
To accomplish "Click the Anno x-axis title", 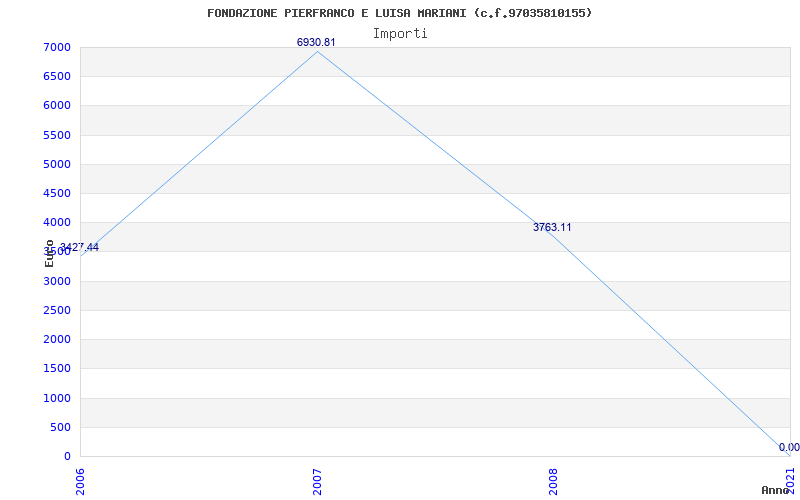I will click(776, 490).
